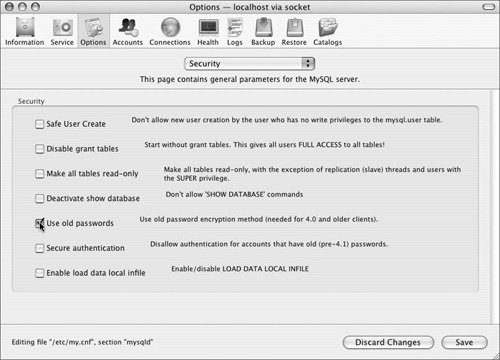Check Make all tables read-only
Viewport: 500px width, 360px height.
pyautogui.click(x=39, y=174)
